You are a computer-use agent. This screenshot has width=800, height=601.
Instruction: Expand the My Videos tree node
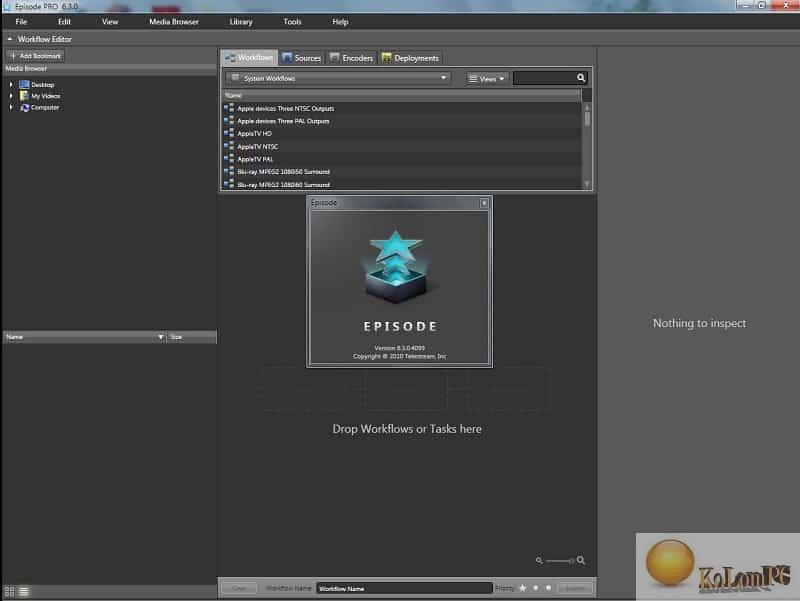point(11,95)
